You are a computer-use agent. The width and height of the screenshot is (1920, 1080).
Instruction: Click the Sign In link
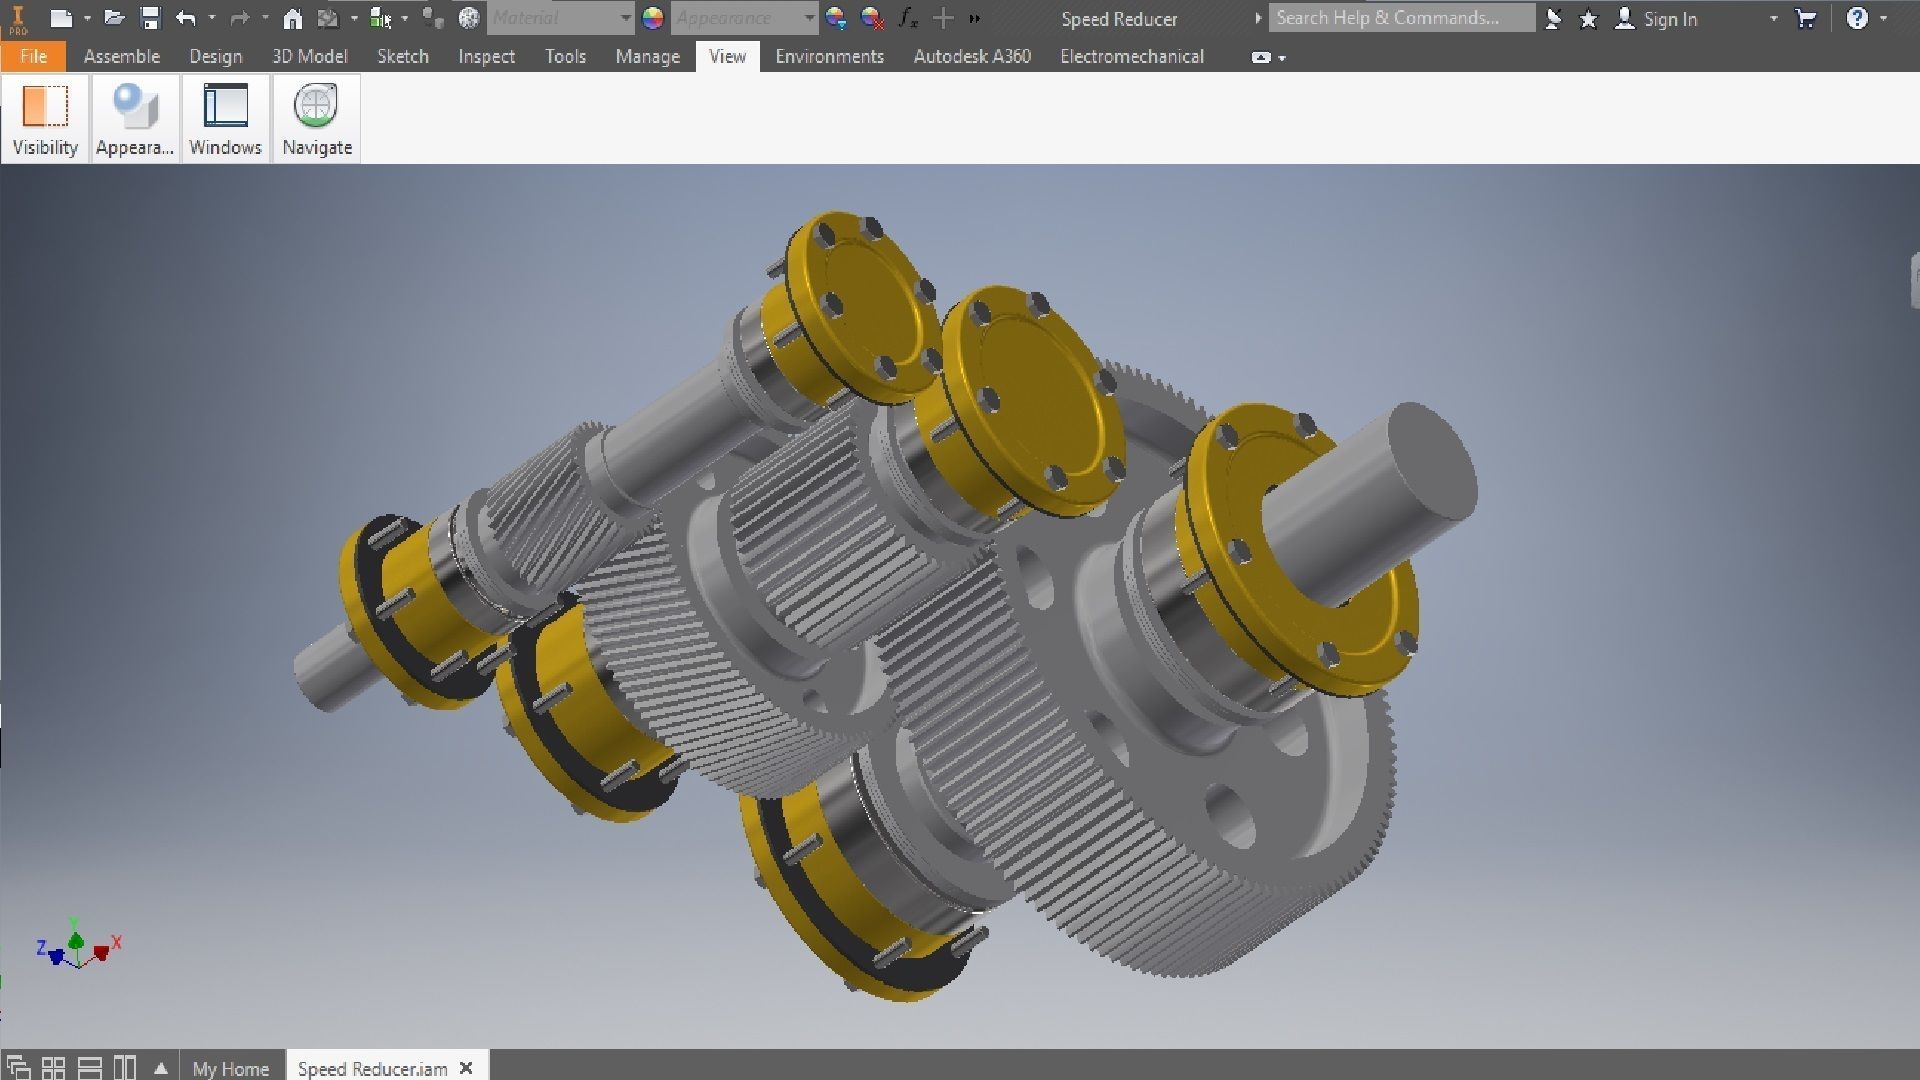[x=1669, y=18]
